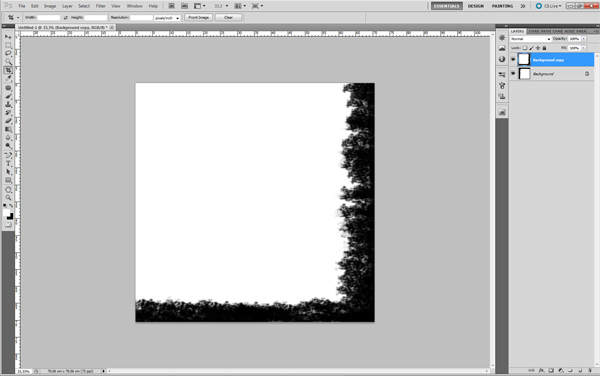
Task: Toggle lock transparent pixels
Action: coord(525,48)
